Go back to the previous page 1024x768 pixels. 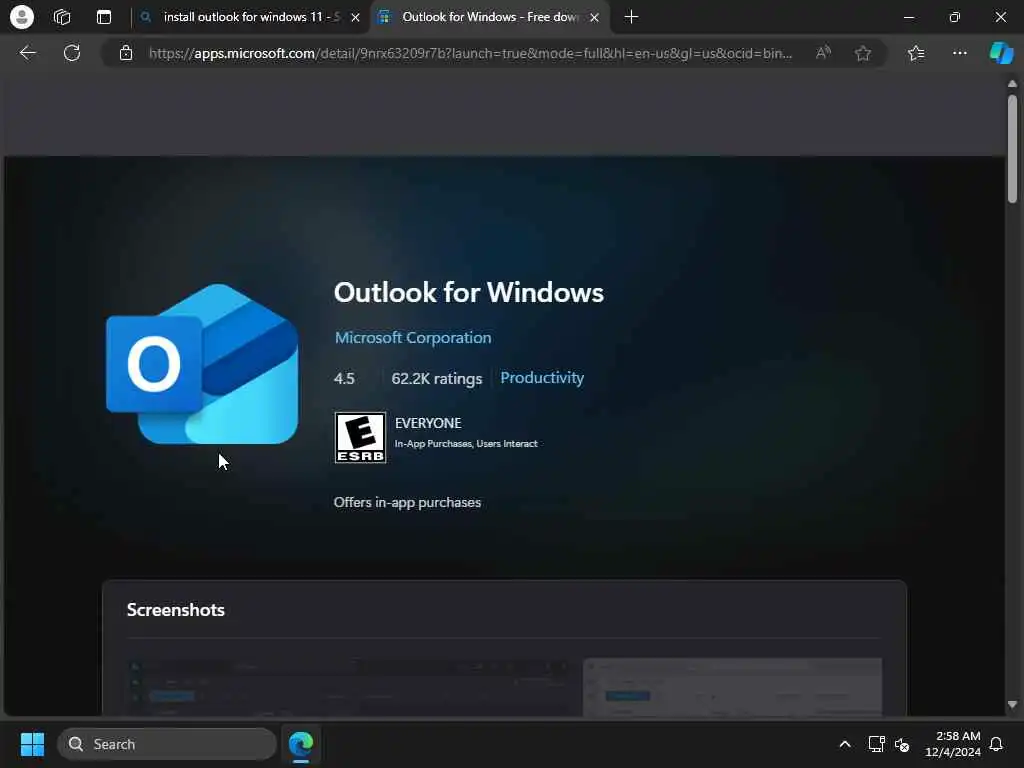pyautogui.click(x=27, y=53)
